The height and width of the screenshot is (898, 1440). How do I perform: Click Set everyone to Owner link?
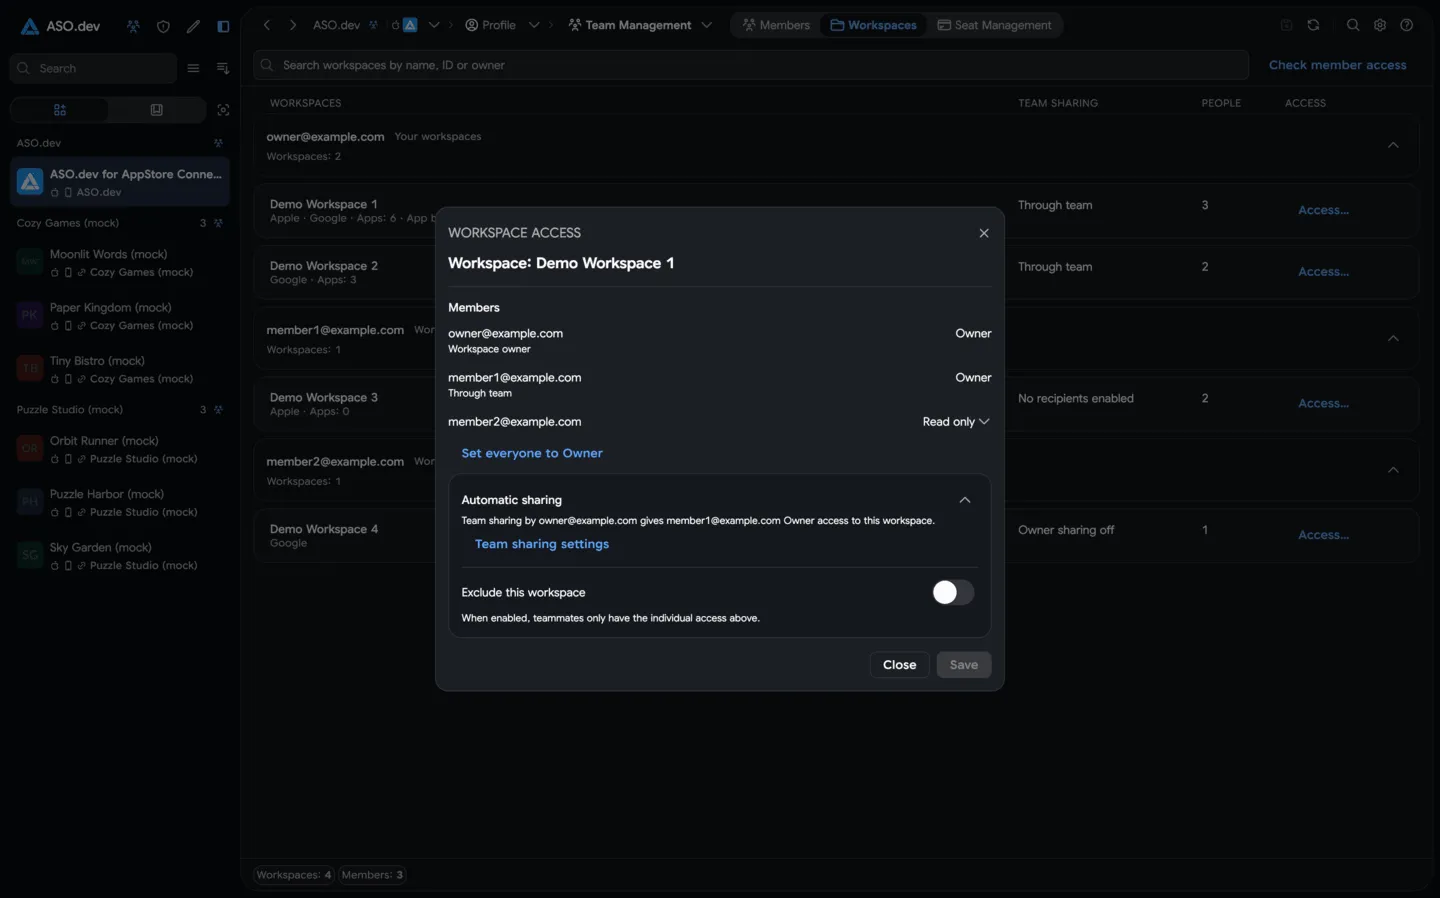532,453
